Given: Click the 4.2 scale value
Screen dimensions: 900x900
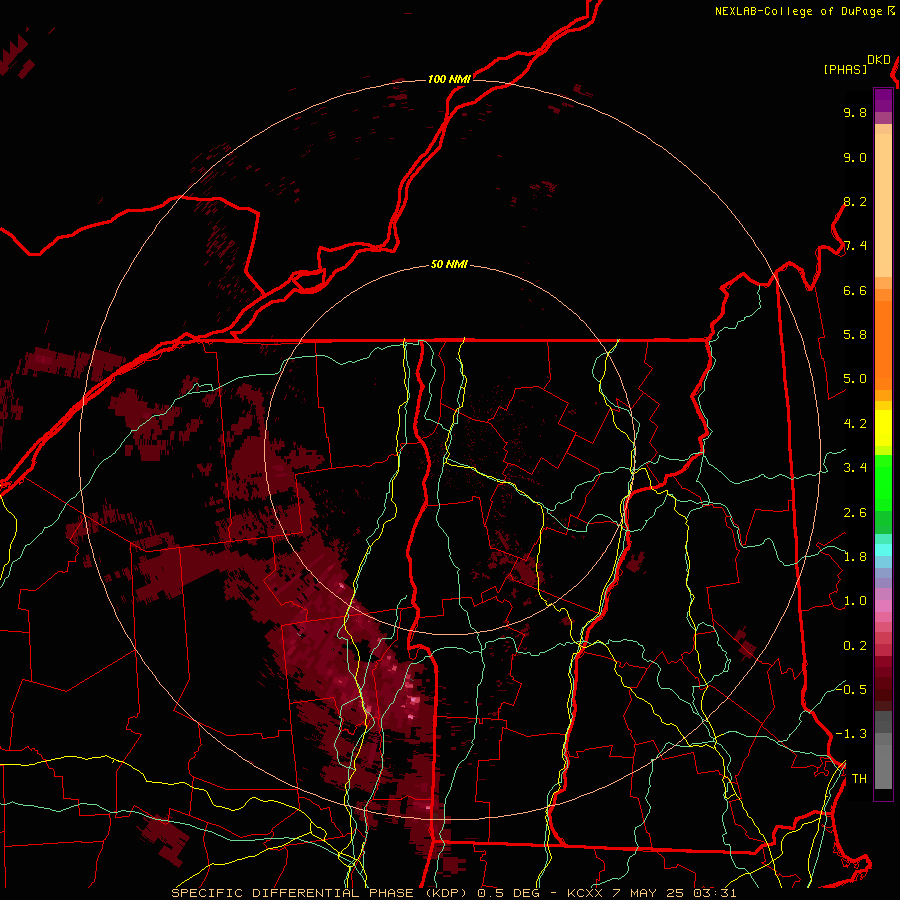Looking at the screenshot, I should pos(855,424).
